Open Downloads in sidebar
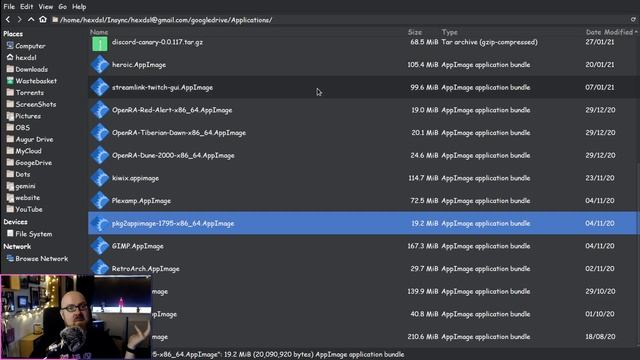Screen dimensions: 640x360 27,69
